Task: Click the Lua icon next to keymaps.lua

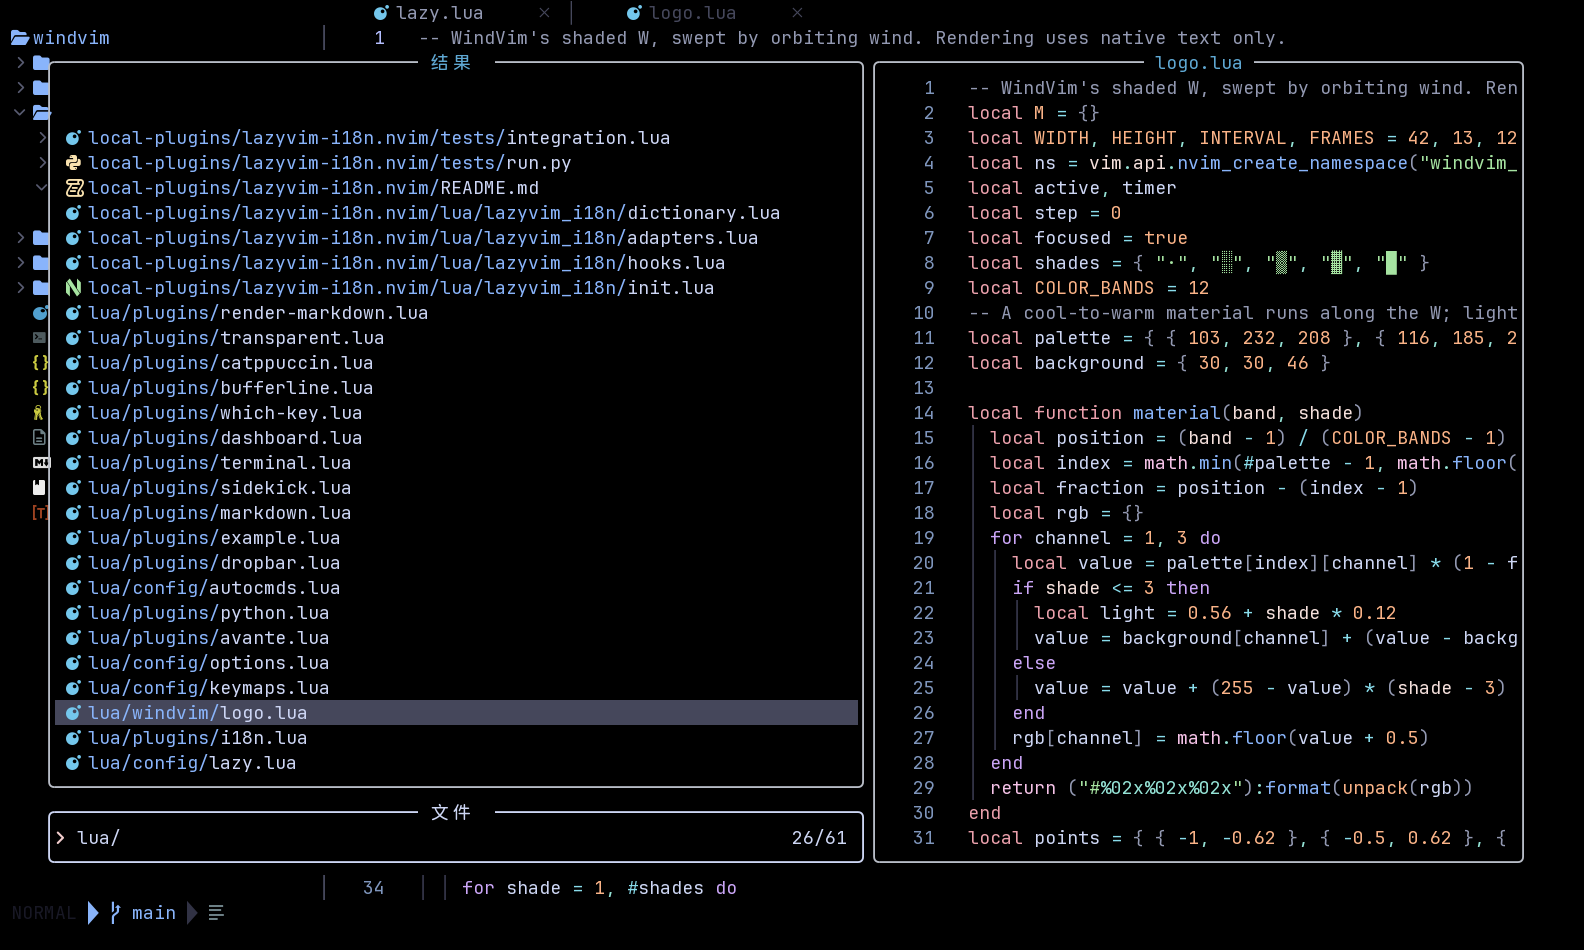Action: click(73, 688)
